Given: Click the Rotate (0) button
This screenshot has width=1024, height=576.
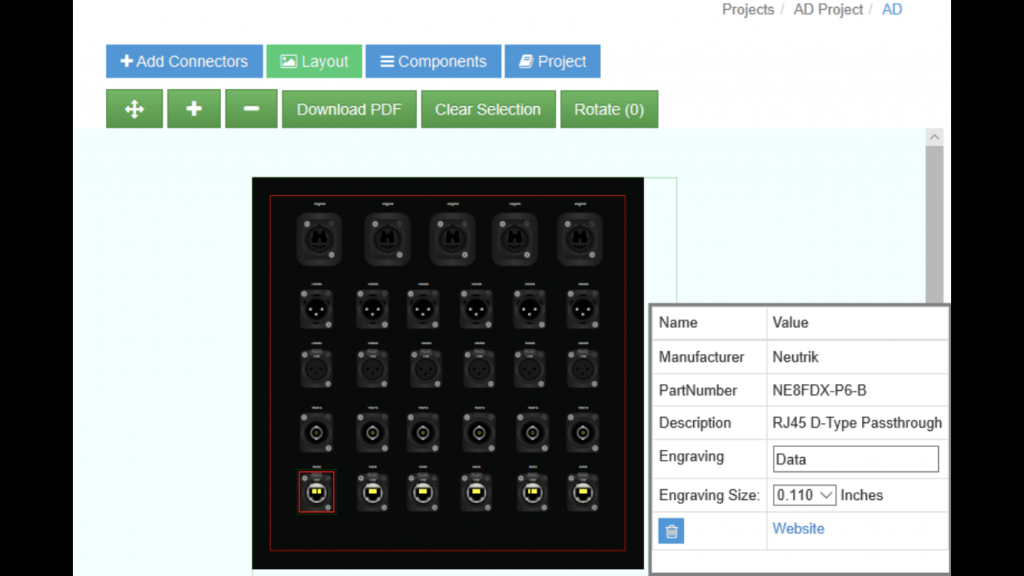Looking at the screenshot, I should 609,108.
